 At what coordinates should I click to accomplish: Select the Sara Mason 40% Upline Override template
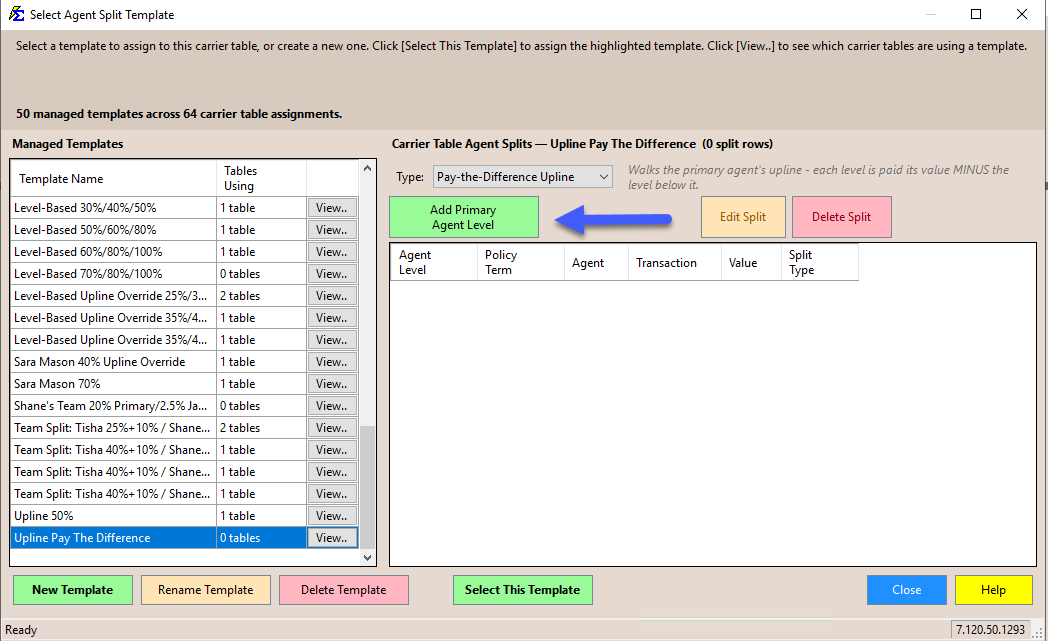click(184, 362)
